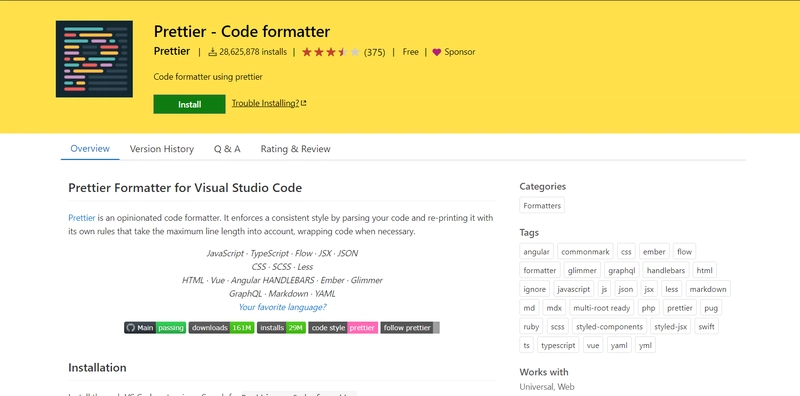The height and width of the screenshot is (396, 800).
Task: Select the swift tag
Action: coord(707,327)
